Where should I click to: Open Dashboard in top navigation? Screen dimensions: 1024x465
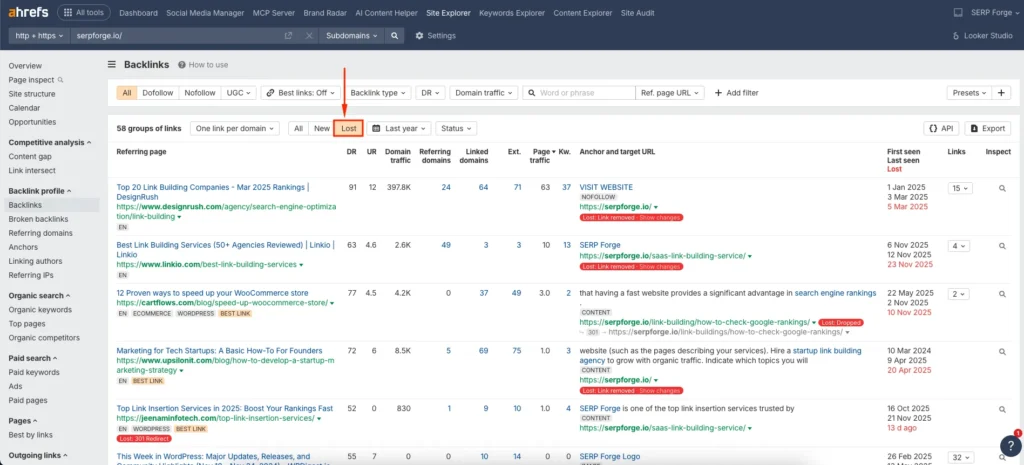click(138, 12)
